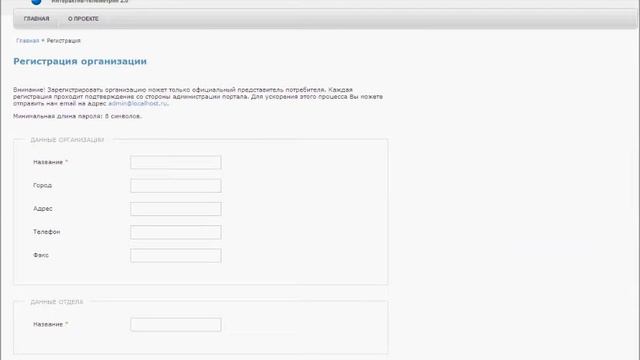This screenshot has width=640, height=360.
Task: Click the Адрес field label
Action: coord(43,209)
